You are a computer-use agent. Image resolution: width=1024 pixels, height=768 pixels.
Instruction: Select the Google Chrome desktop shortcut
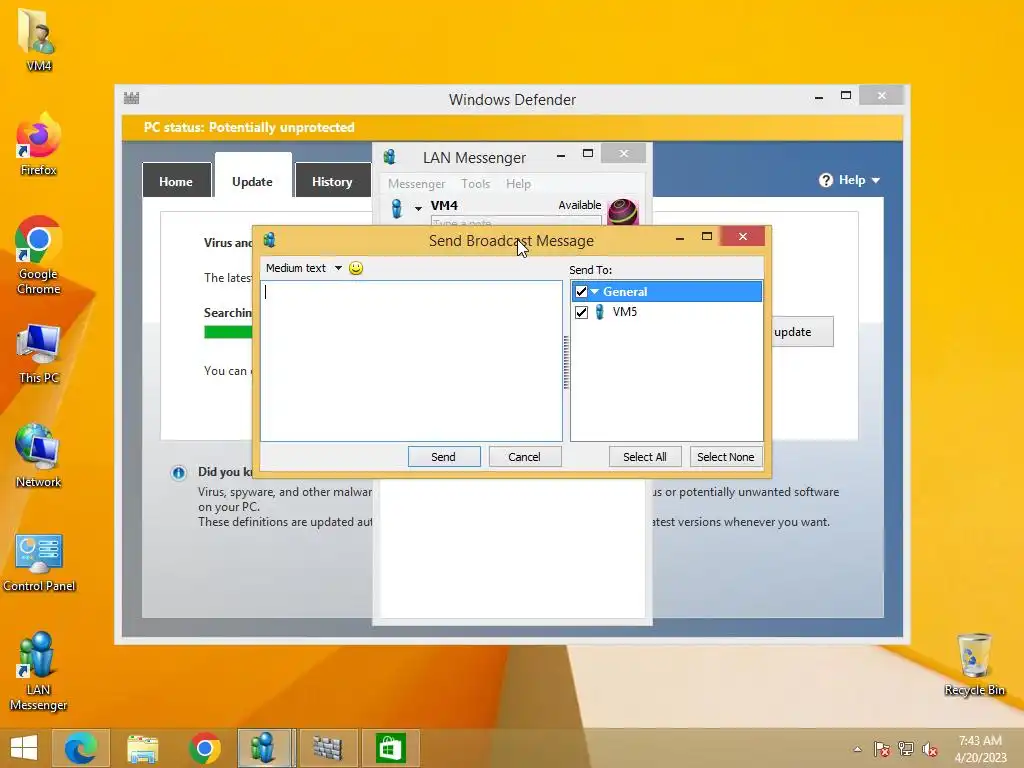pyautogui.click(x=39, y=255)
